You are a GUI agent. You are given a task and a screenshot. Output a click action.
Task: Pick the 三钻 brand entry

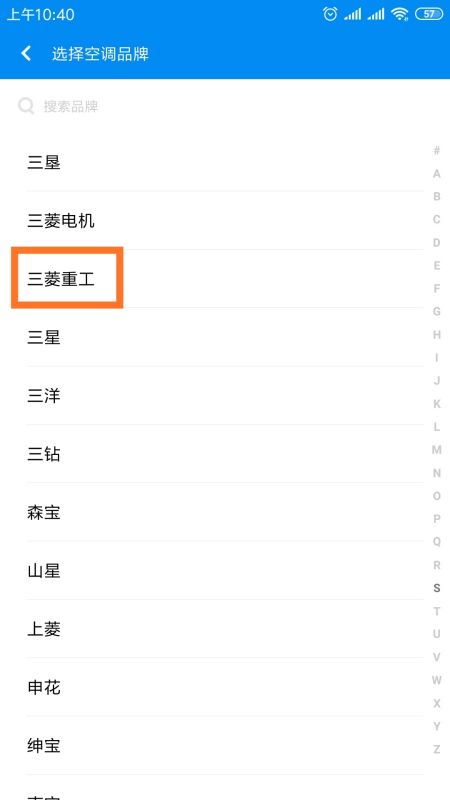pos(225,454)
